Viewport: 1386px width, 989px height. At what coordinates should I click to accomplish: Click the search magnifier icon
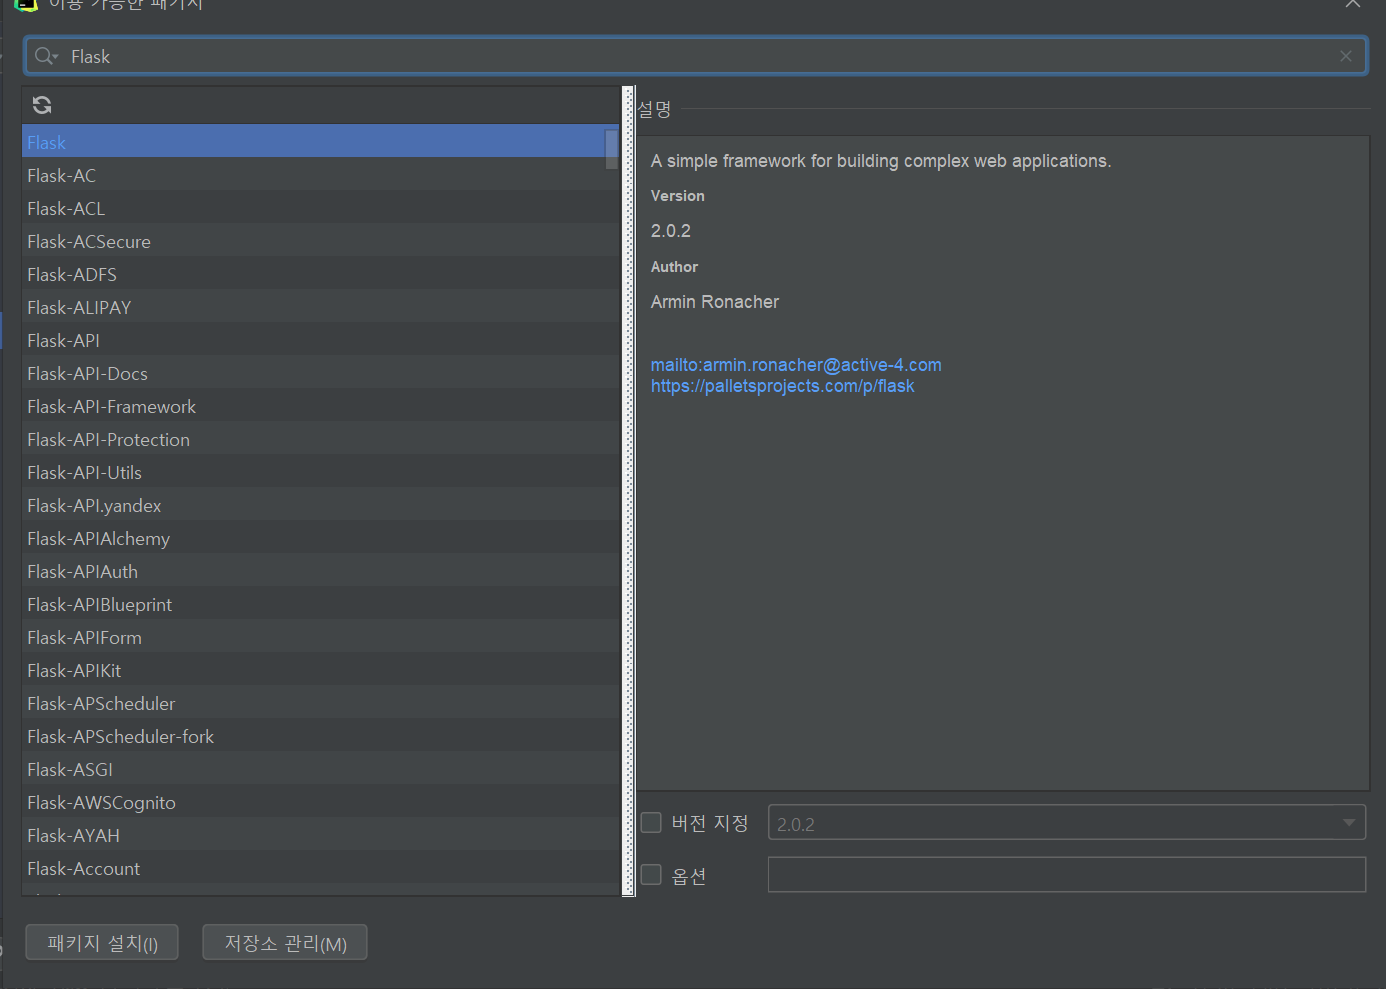point(45,56)
